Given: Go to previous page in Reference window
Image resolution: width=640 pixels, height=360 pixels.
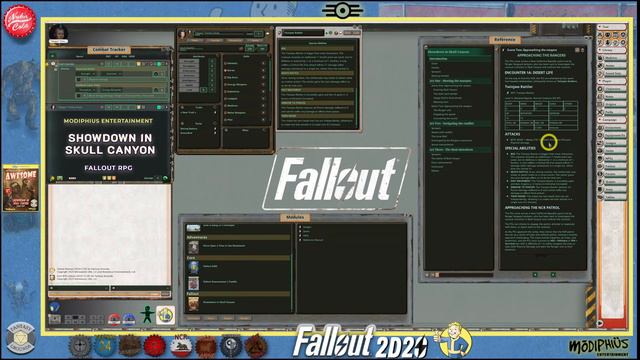Looking at the screenshot, I should (x=535, y=275).
